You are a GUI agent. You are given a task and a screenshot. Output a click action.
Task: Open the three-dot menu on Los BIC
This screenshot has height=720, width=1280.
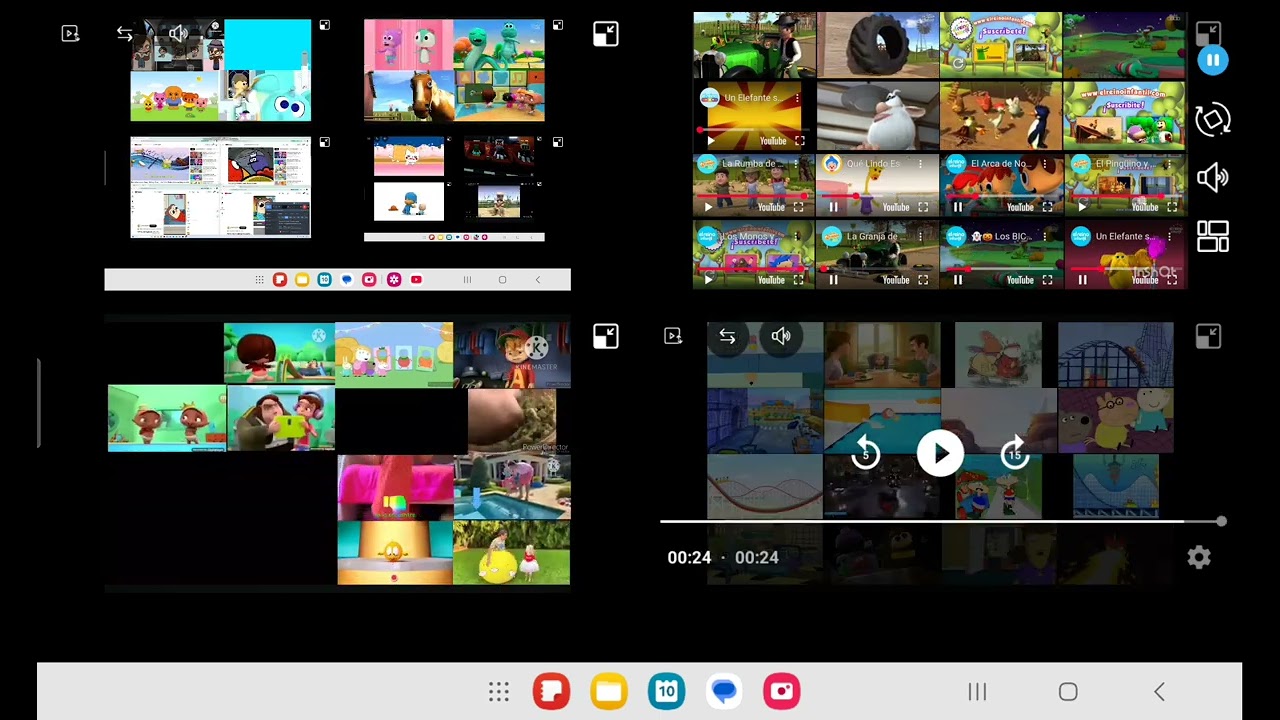click(x=1045, y=237)
